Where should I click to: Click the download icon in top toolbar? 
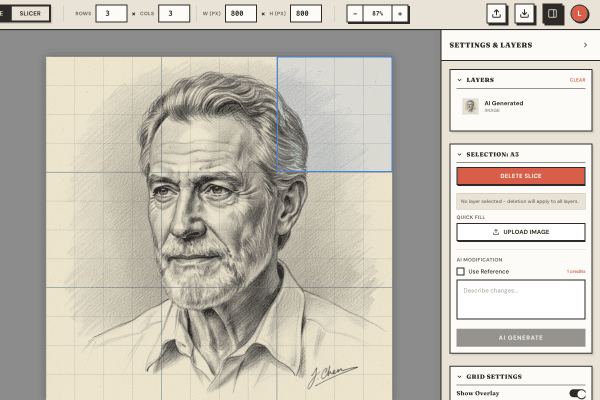524,14
